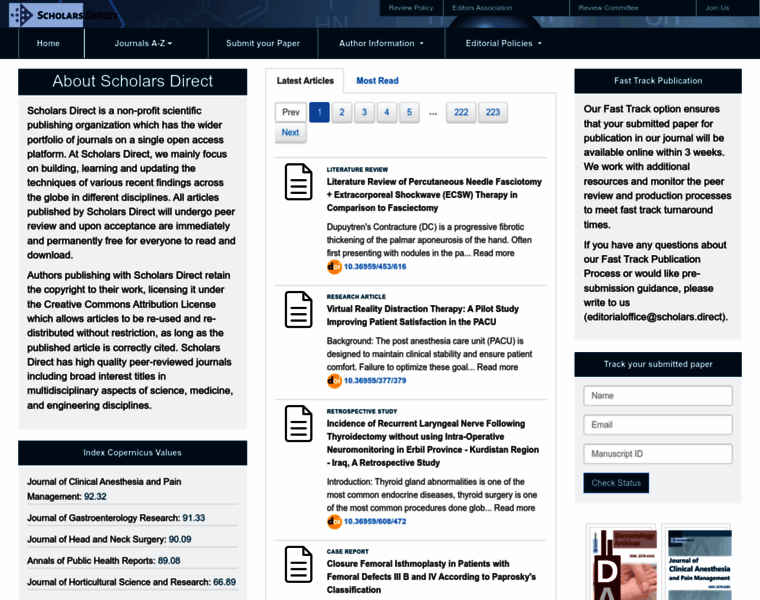
Task: Click the Prev pagination button
Action: pyautogui.click(x=291, y=112)
